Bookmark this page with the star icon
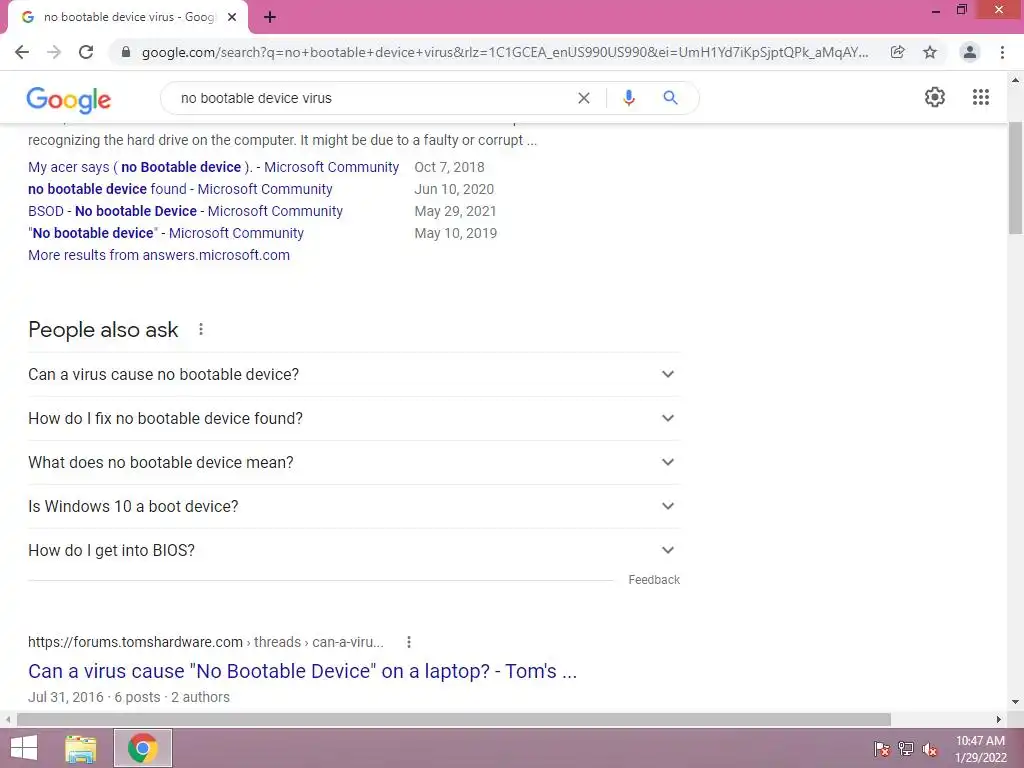 930,52
